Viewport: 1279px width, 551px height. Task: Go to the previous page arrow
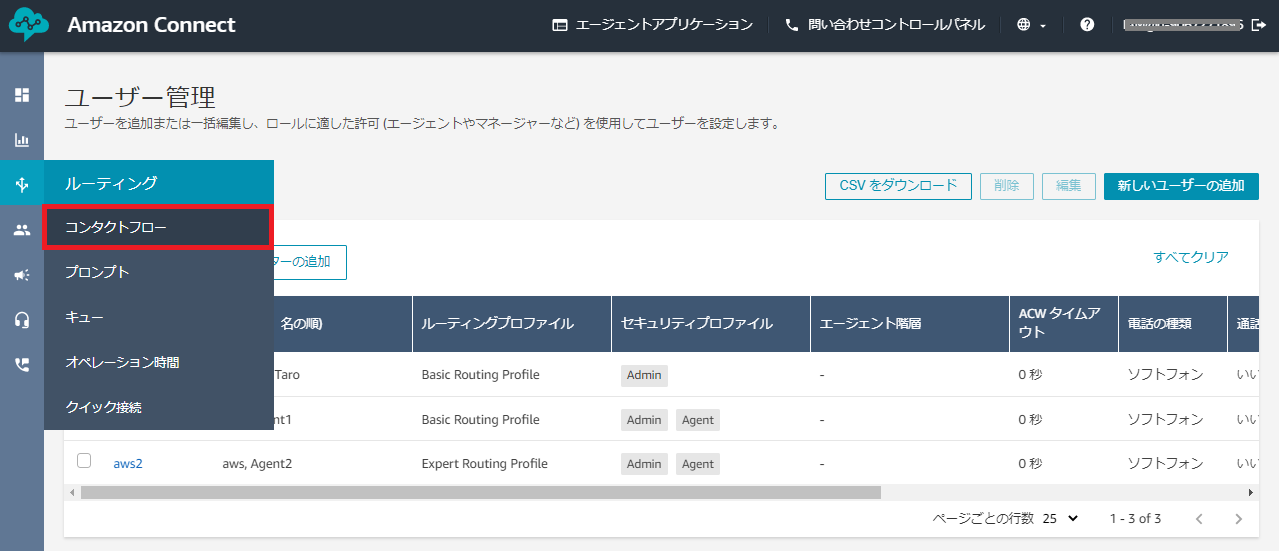(x=1199, y=519)
